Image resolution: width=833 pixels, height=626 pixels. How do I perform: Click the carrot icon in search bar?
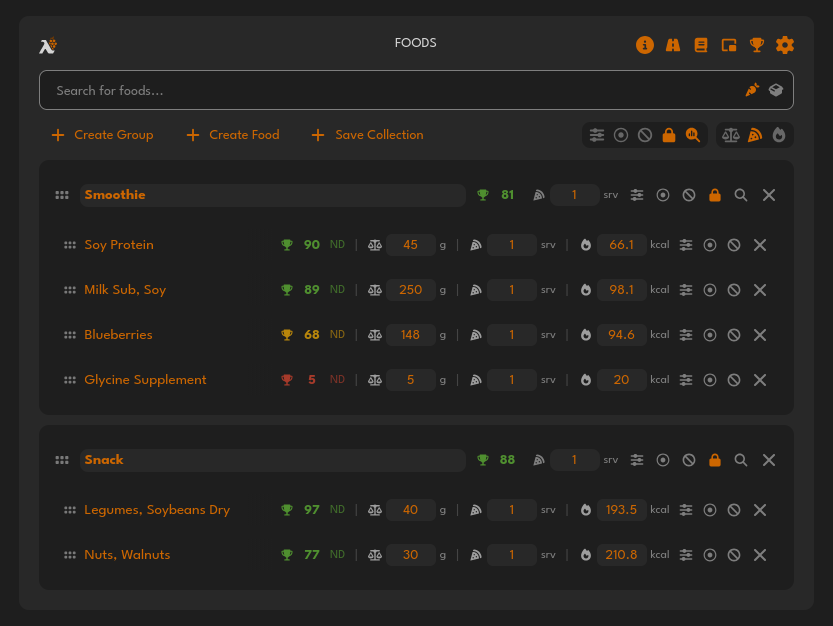[x=752, y=90]
